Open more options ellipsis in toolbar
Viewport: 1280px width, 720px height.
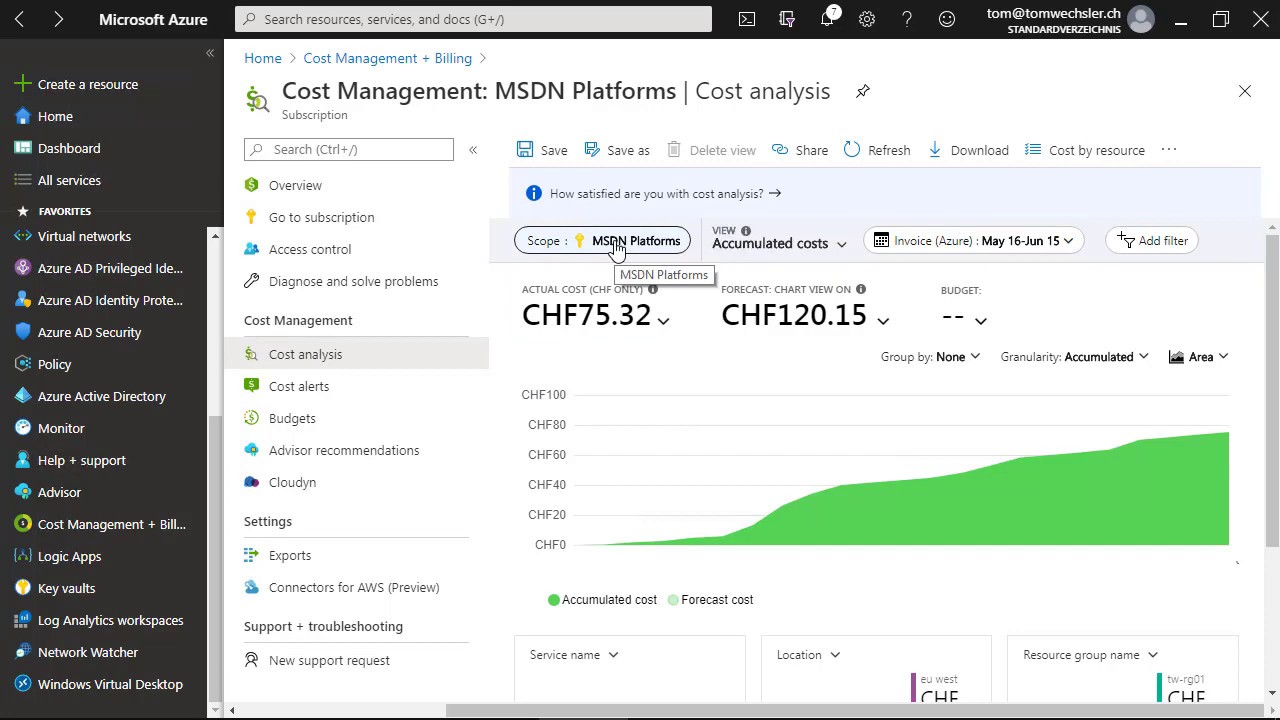tap(1169, 150)
